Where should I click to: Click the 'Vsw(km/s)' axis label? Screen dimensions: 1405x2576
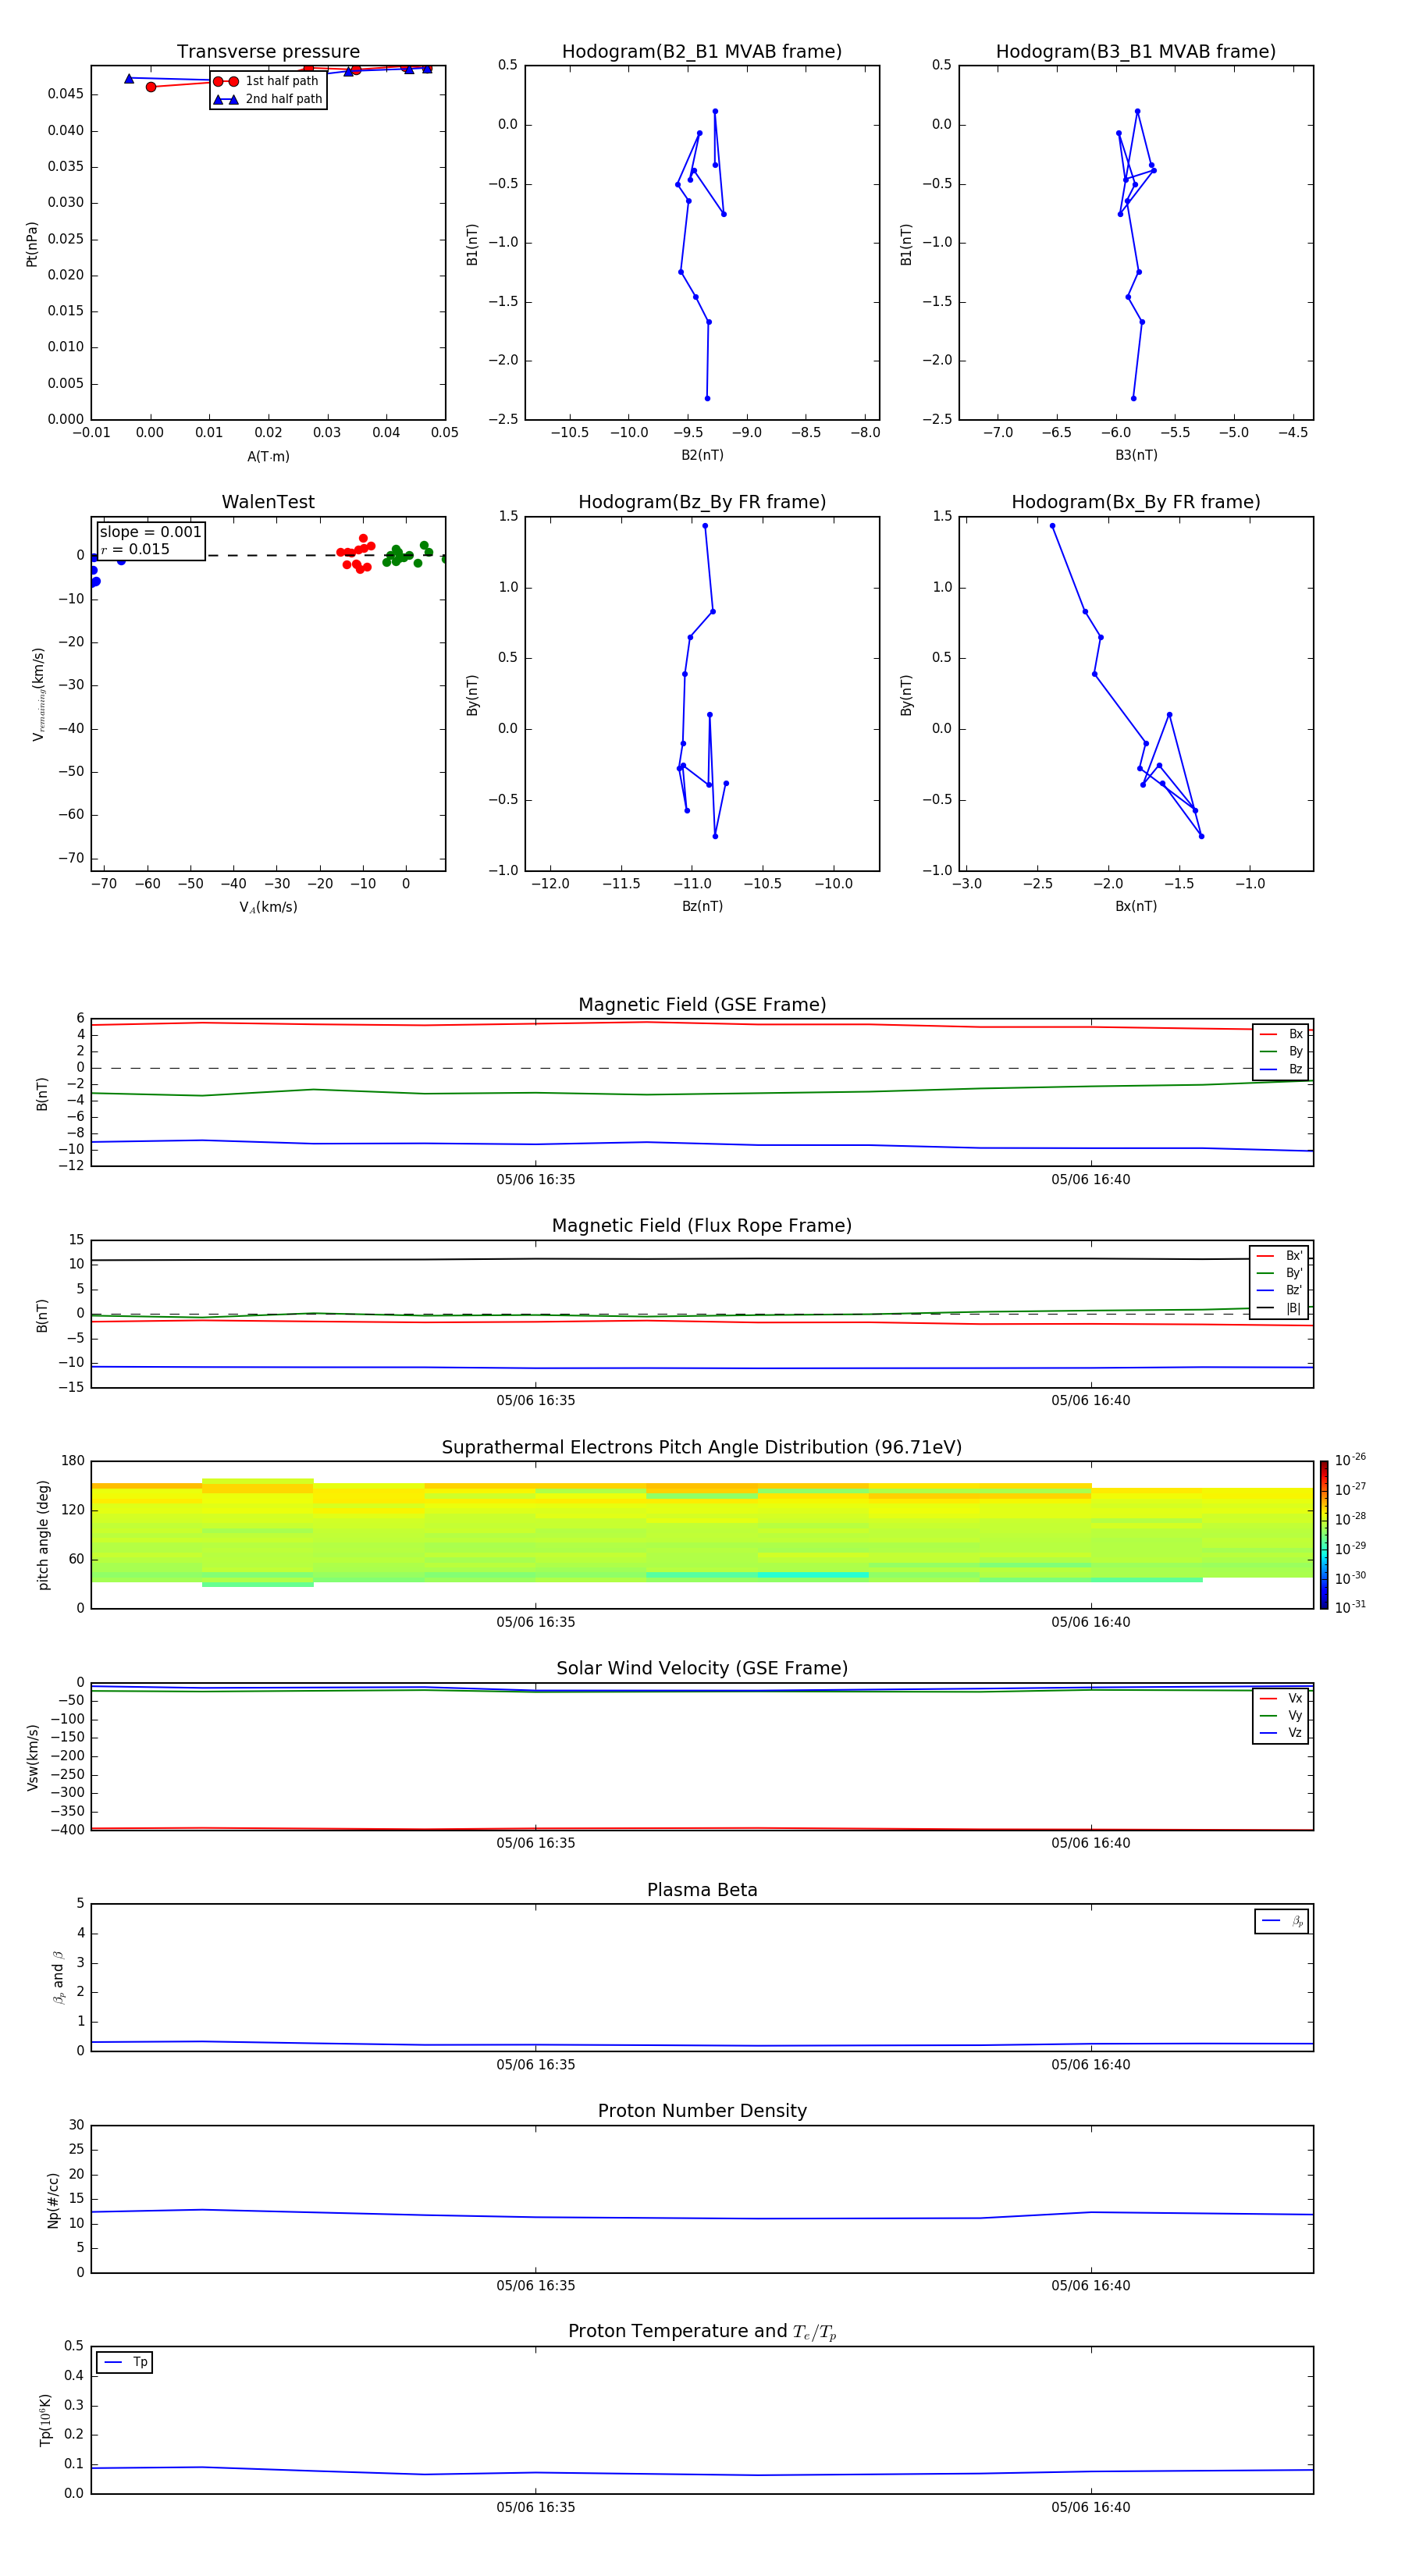(32, 1757)
